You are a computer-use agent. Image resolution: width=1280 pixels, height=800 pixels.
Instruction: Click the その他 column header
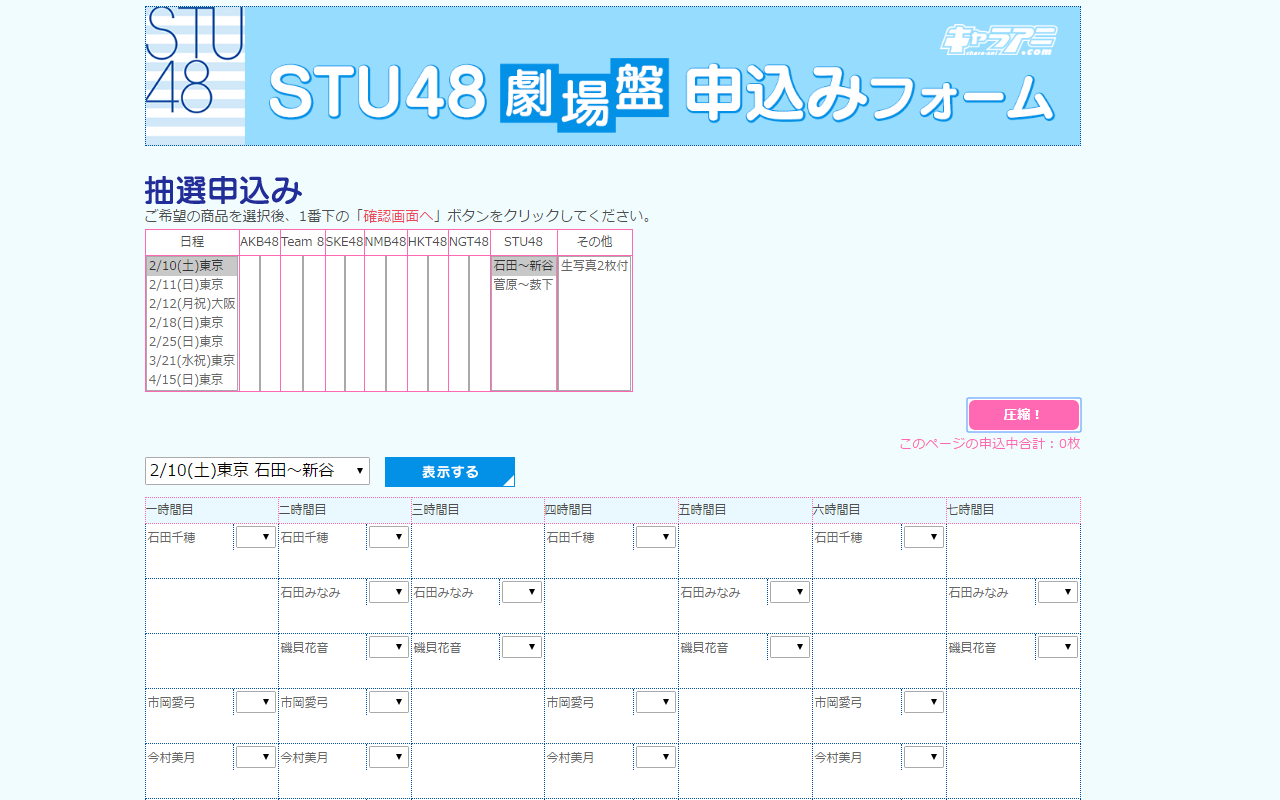click(595, 242)
